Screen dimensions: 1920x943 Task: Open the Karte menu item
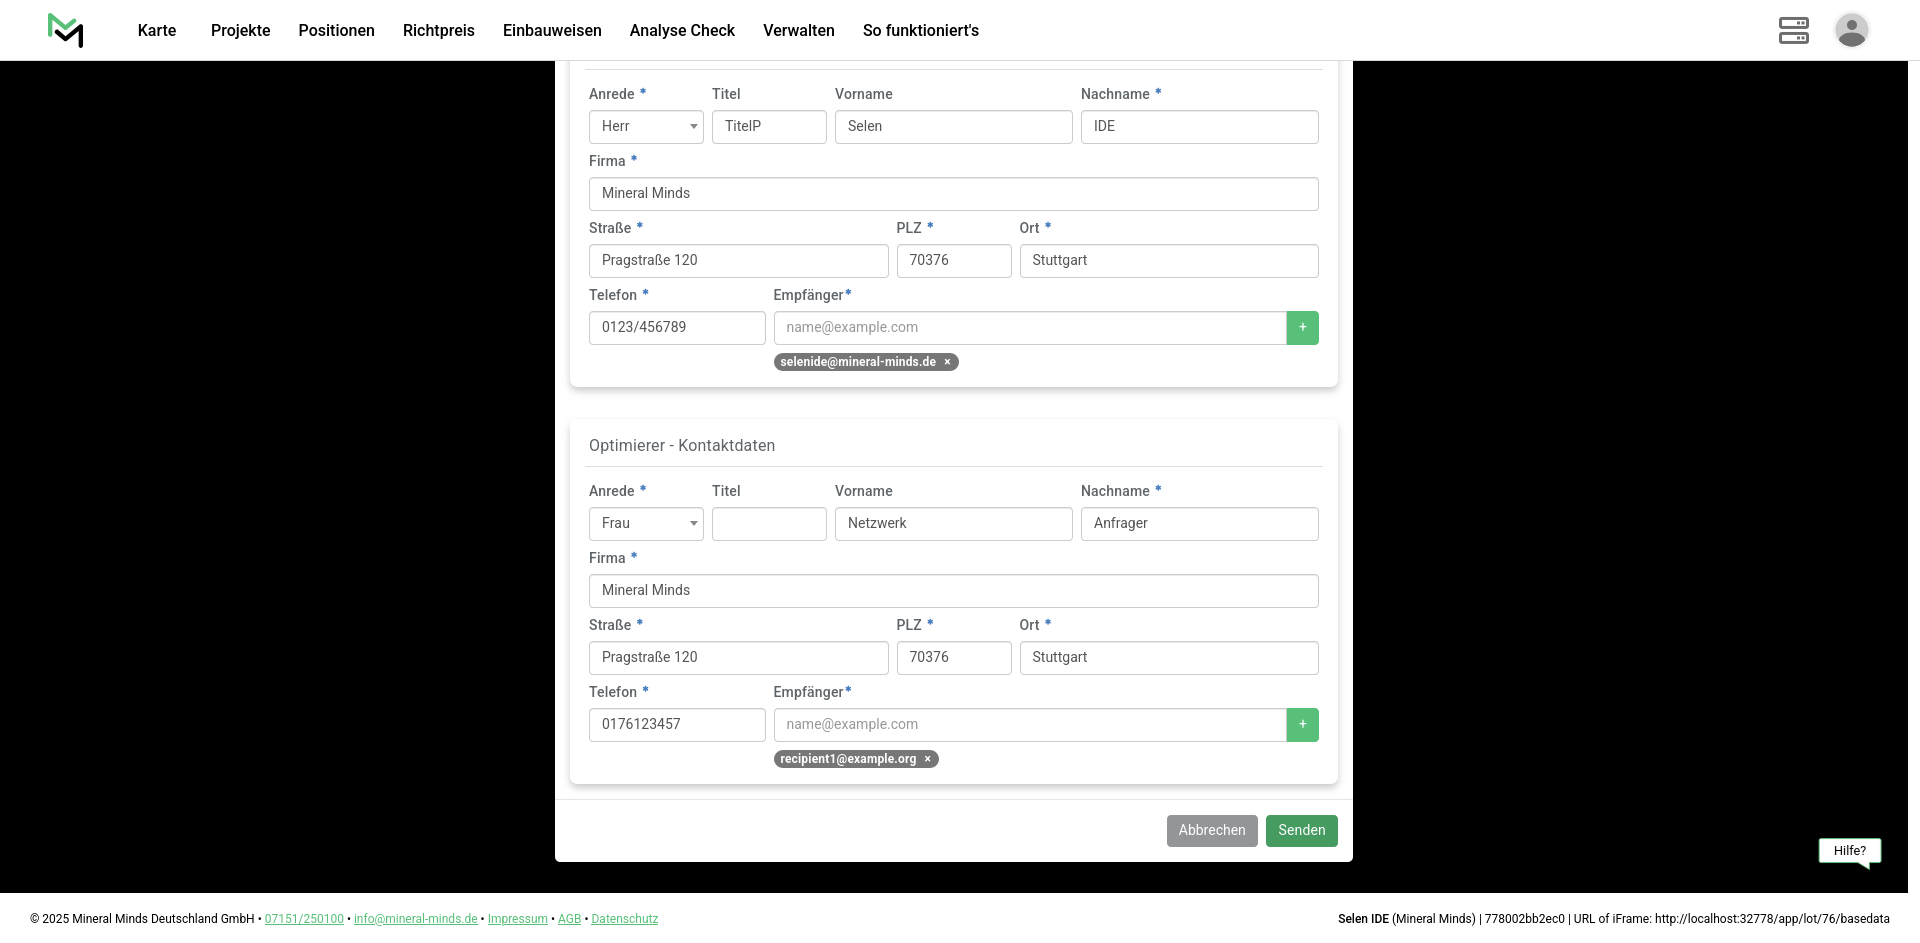point(157,31)
